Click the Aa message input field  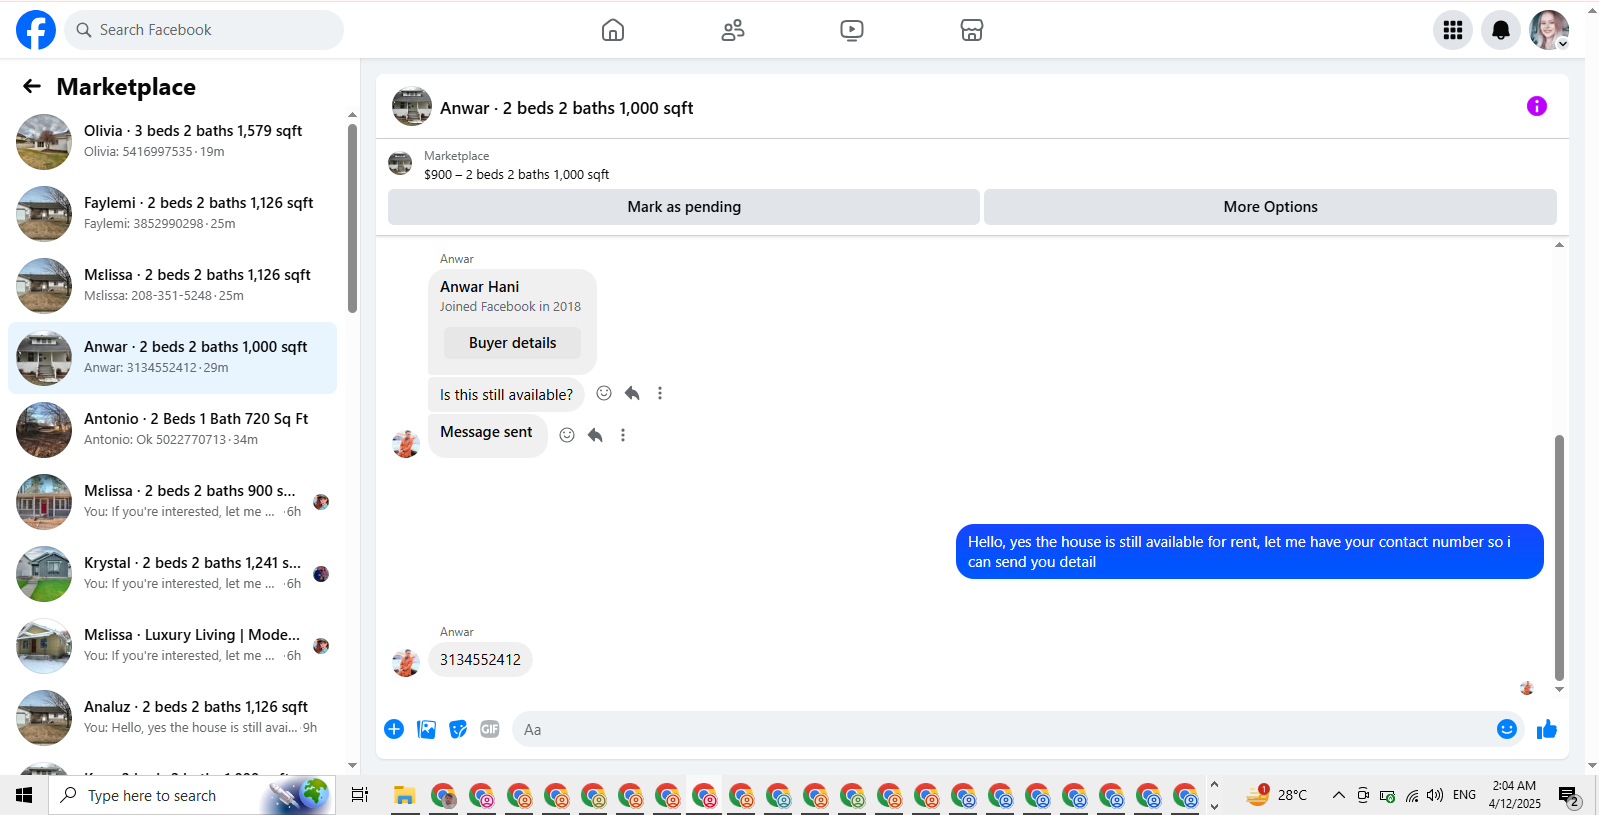(1005, 729)
